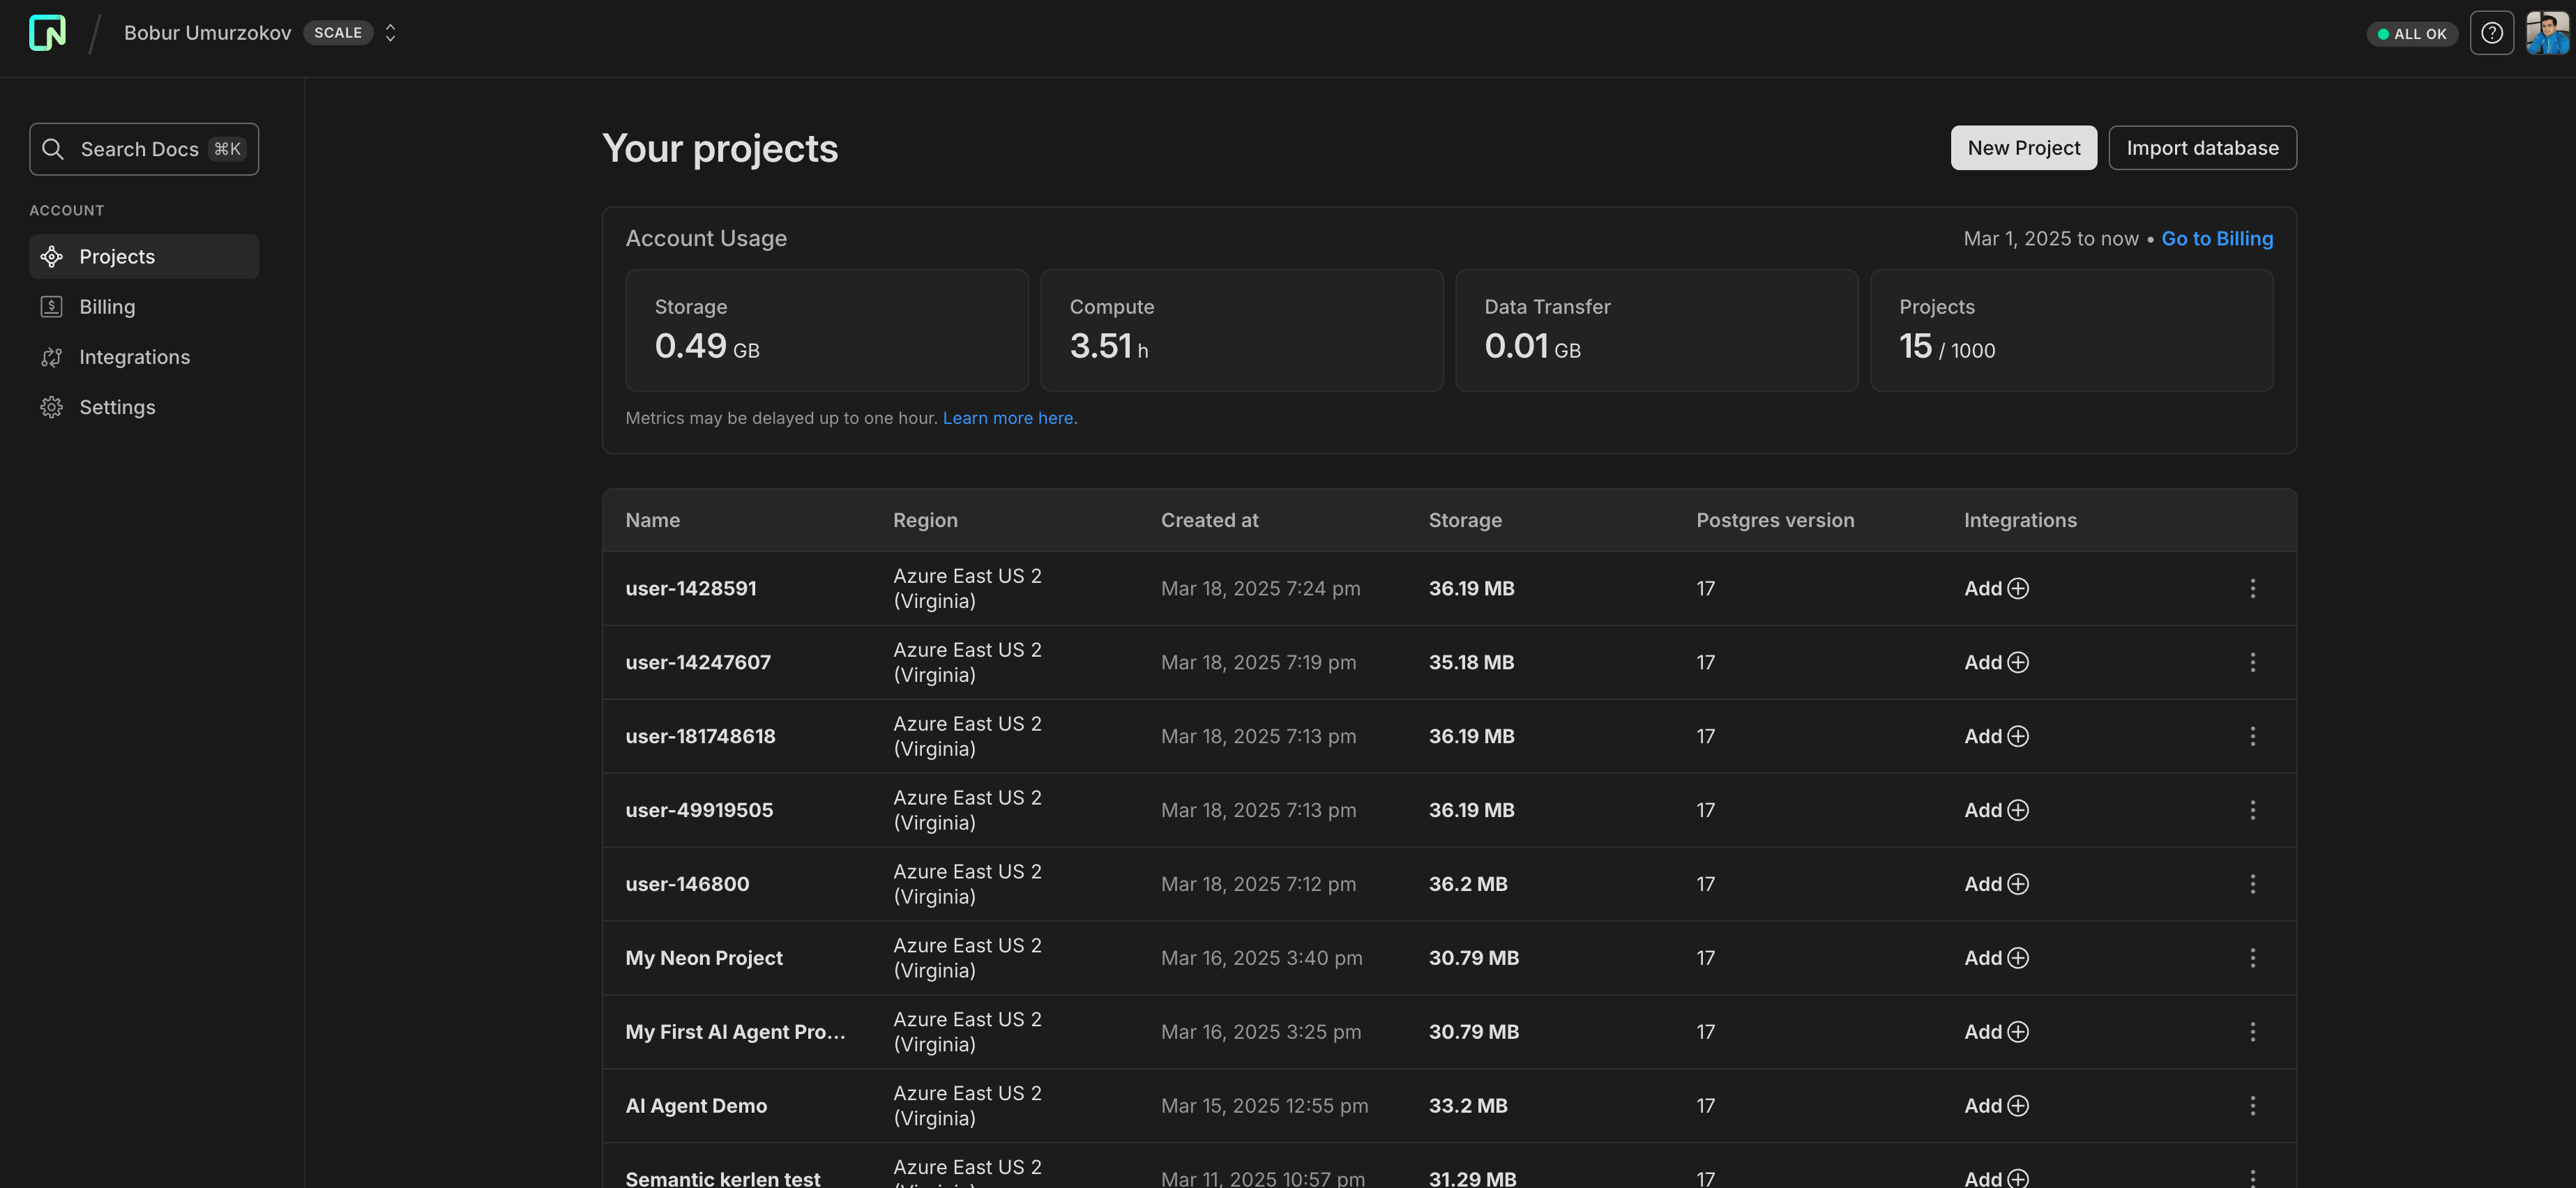The image size is (2576, 1188).
Task: Open more options for user-146800
Action: coord(2252,885)
